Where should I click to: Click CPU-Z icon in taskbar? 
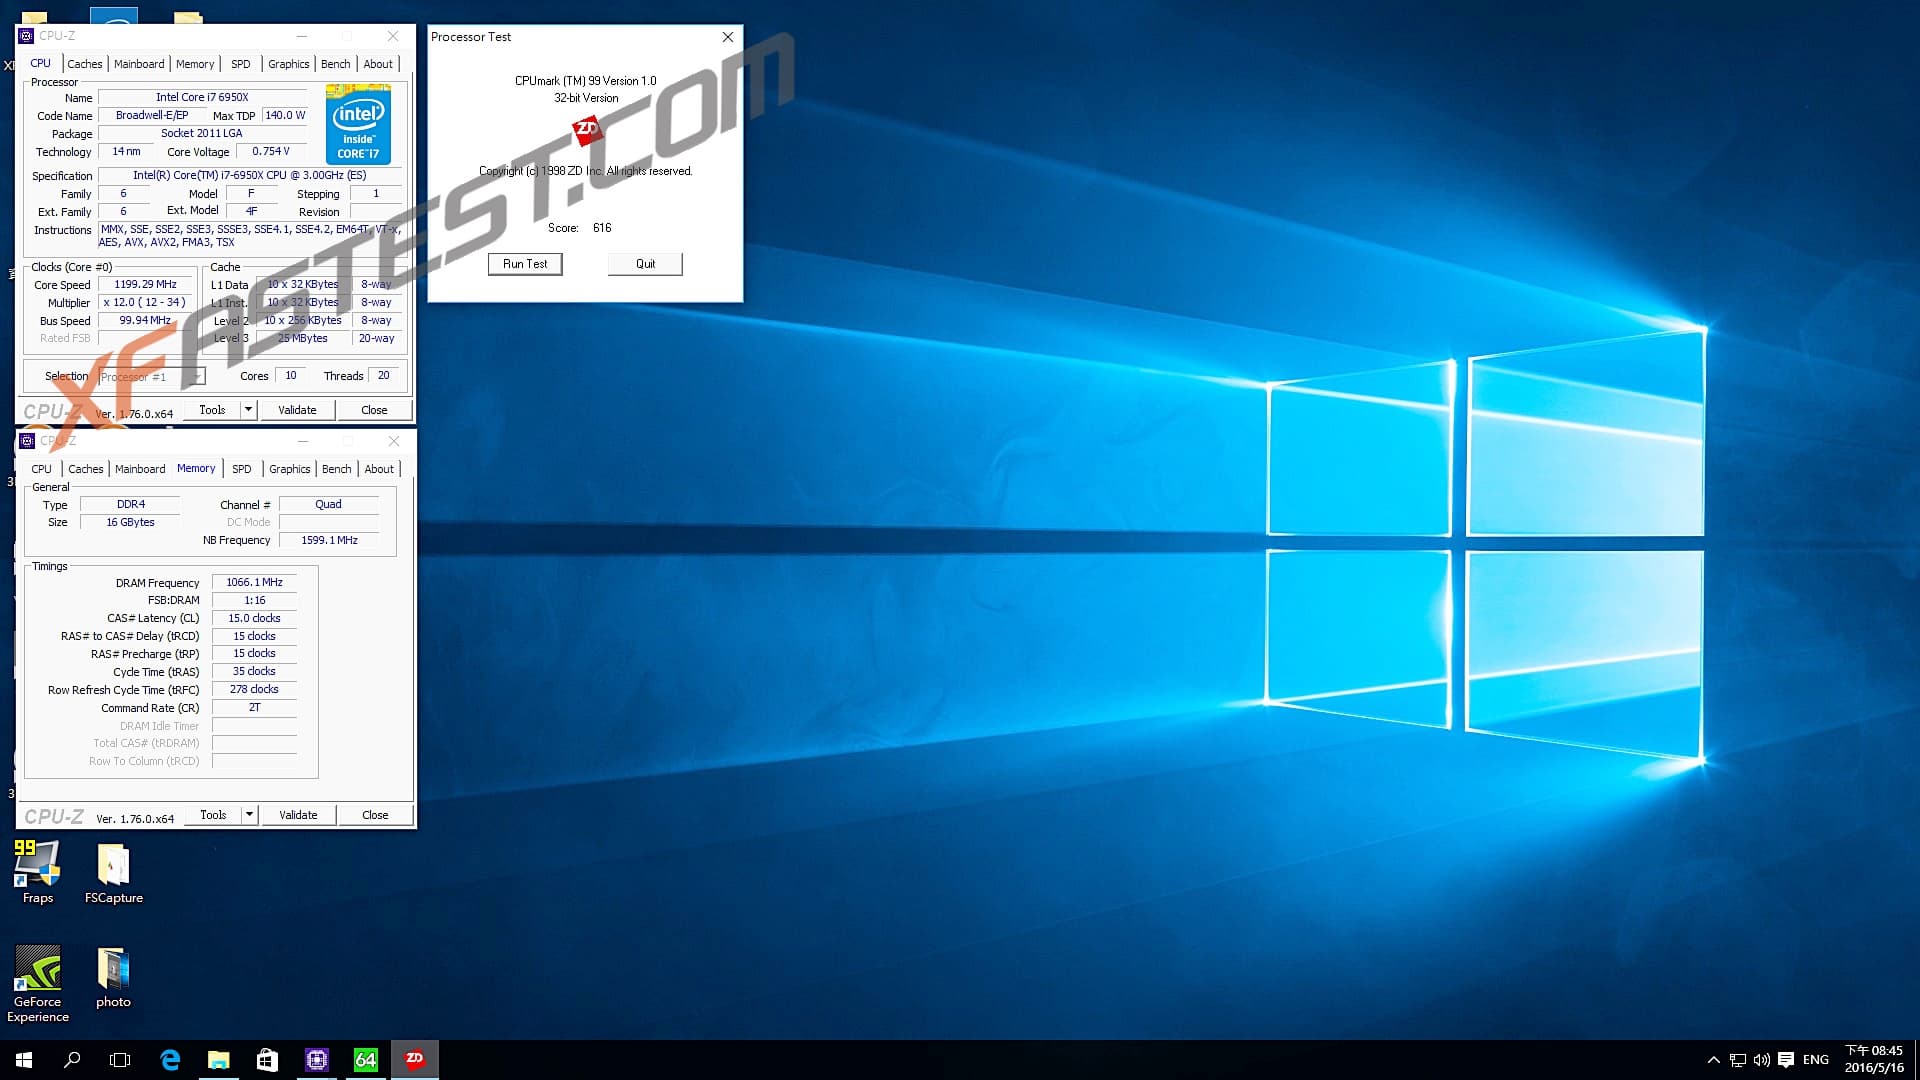click(x=317, y=1059)
